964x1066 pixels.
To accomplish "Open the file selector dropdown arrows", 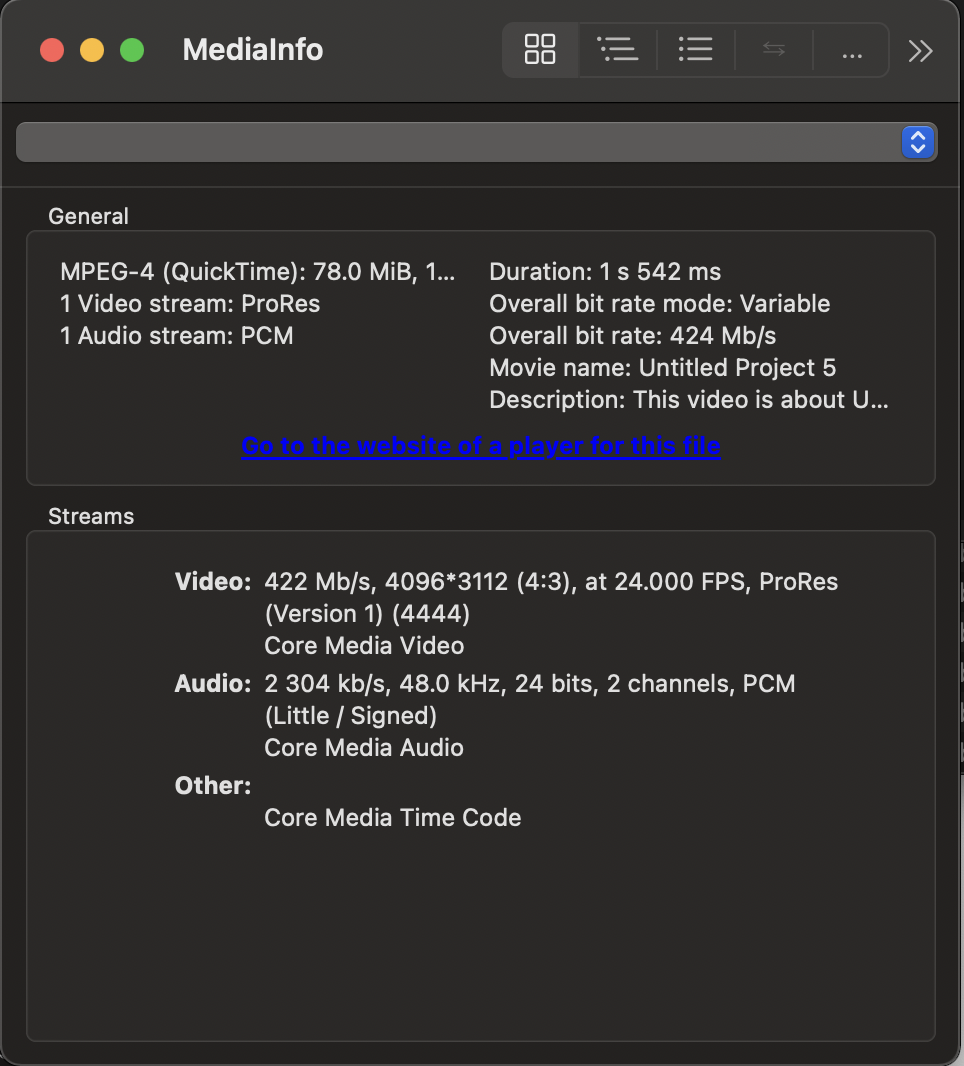I will click(x=918, y=142).
